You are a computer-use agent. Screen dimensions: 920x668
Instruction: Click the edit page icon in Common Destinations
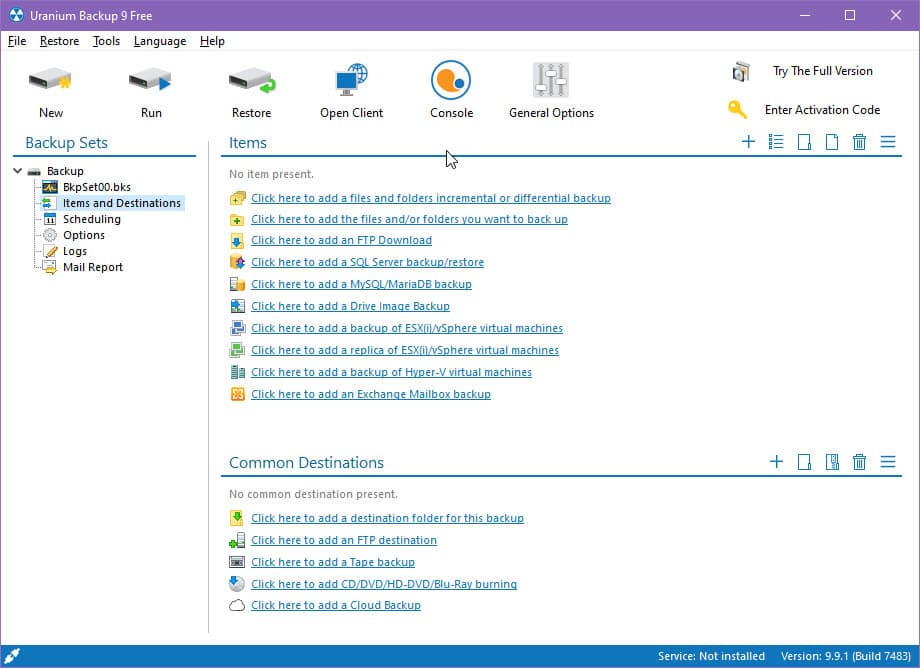pyautogui.click(x=804, y=462)
